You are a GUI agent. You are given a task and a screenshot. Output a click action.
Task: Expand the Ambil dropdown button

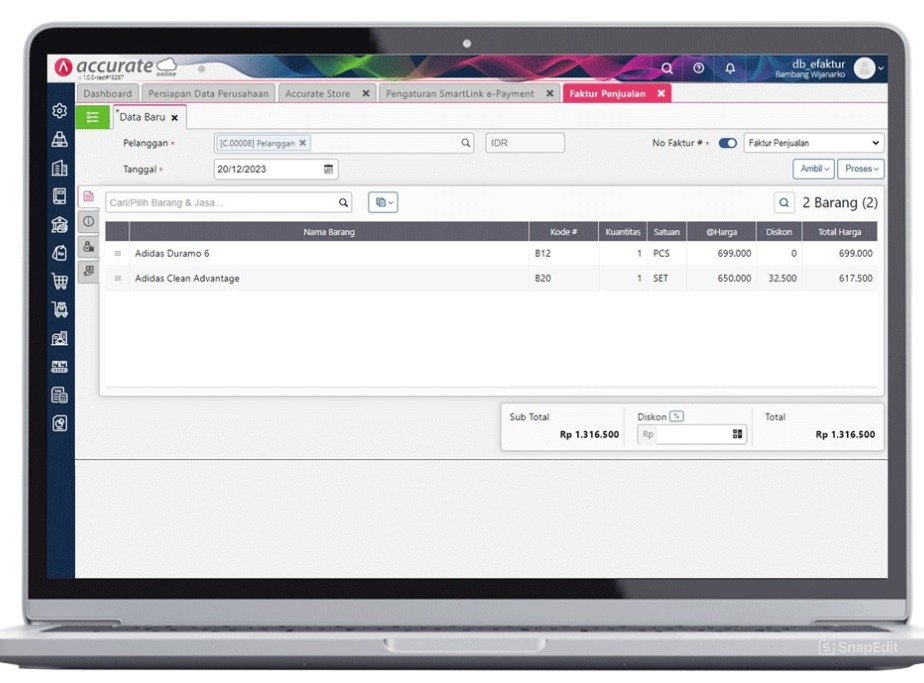814,169
